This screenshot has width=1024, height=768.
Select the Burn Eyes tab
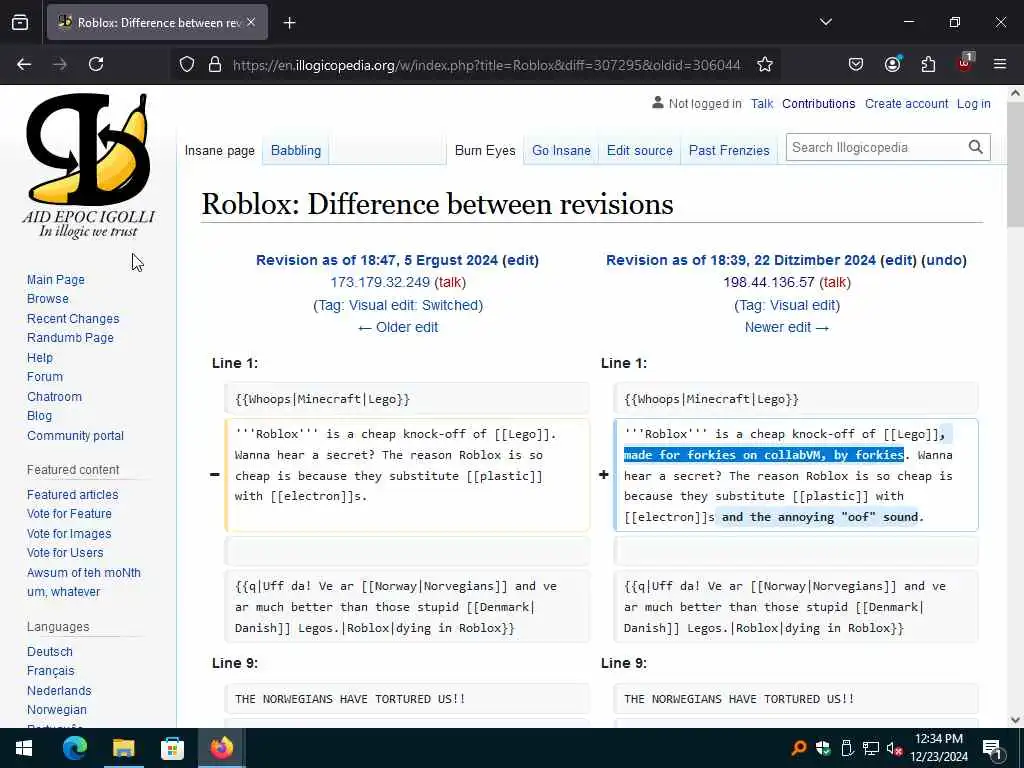(485, 150)
